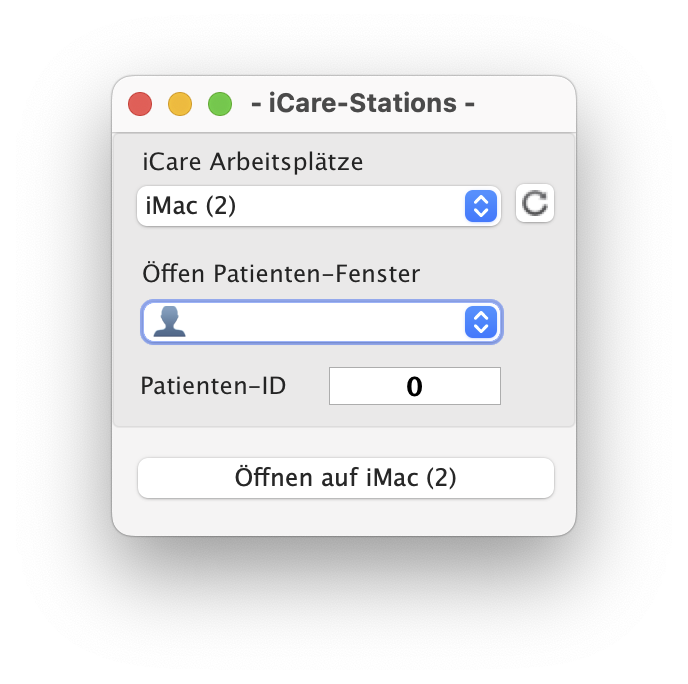Minimize the iCare-Stations window
This screenshot has height=684, width=688.
[x=180, y=104]
